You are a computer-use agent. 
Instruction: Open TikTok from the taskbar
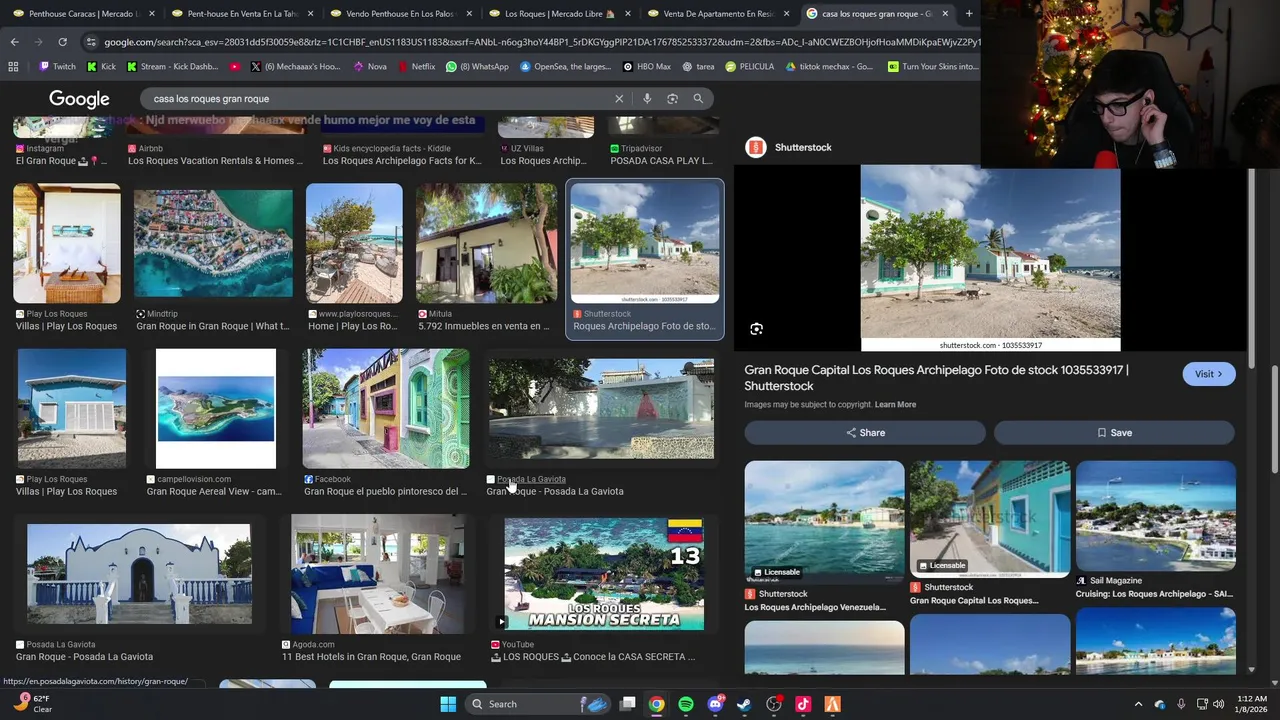[803, 704]
